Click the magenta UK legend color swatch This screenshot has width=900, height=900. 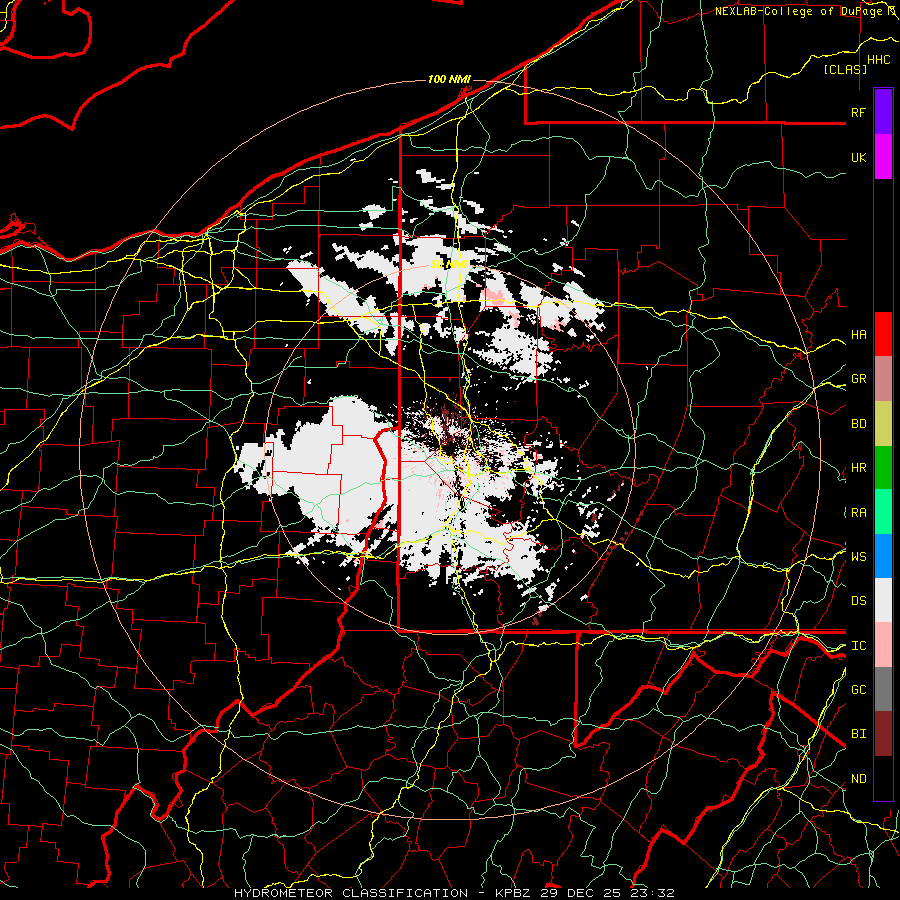(x=883, y=157)
